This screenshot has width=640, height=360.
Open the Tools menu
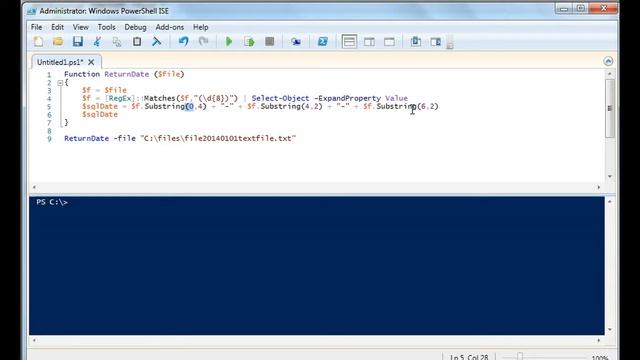click(106, 27)
